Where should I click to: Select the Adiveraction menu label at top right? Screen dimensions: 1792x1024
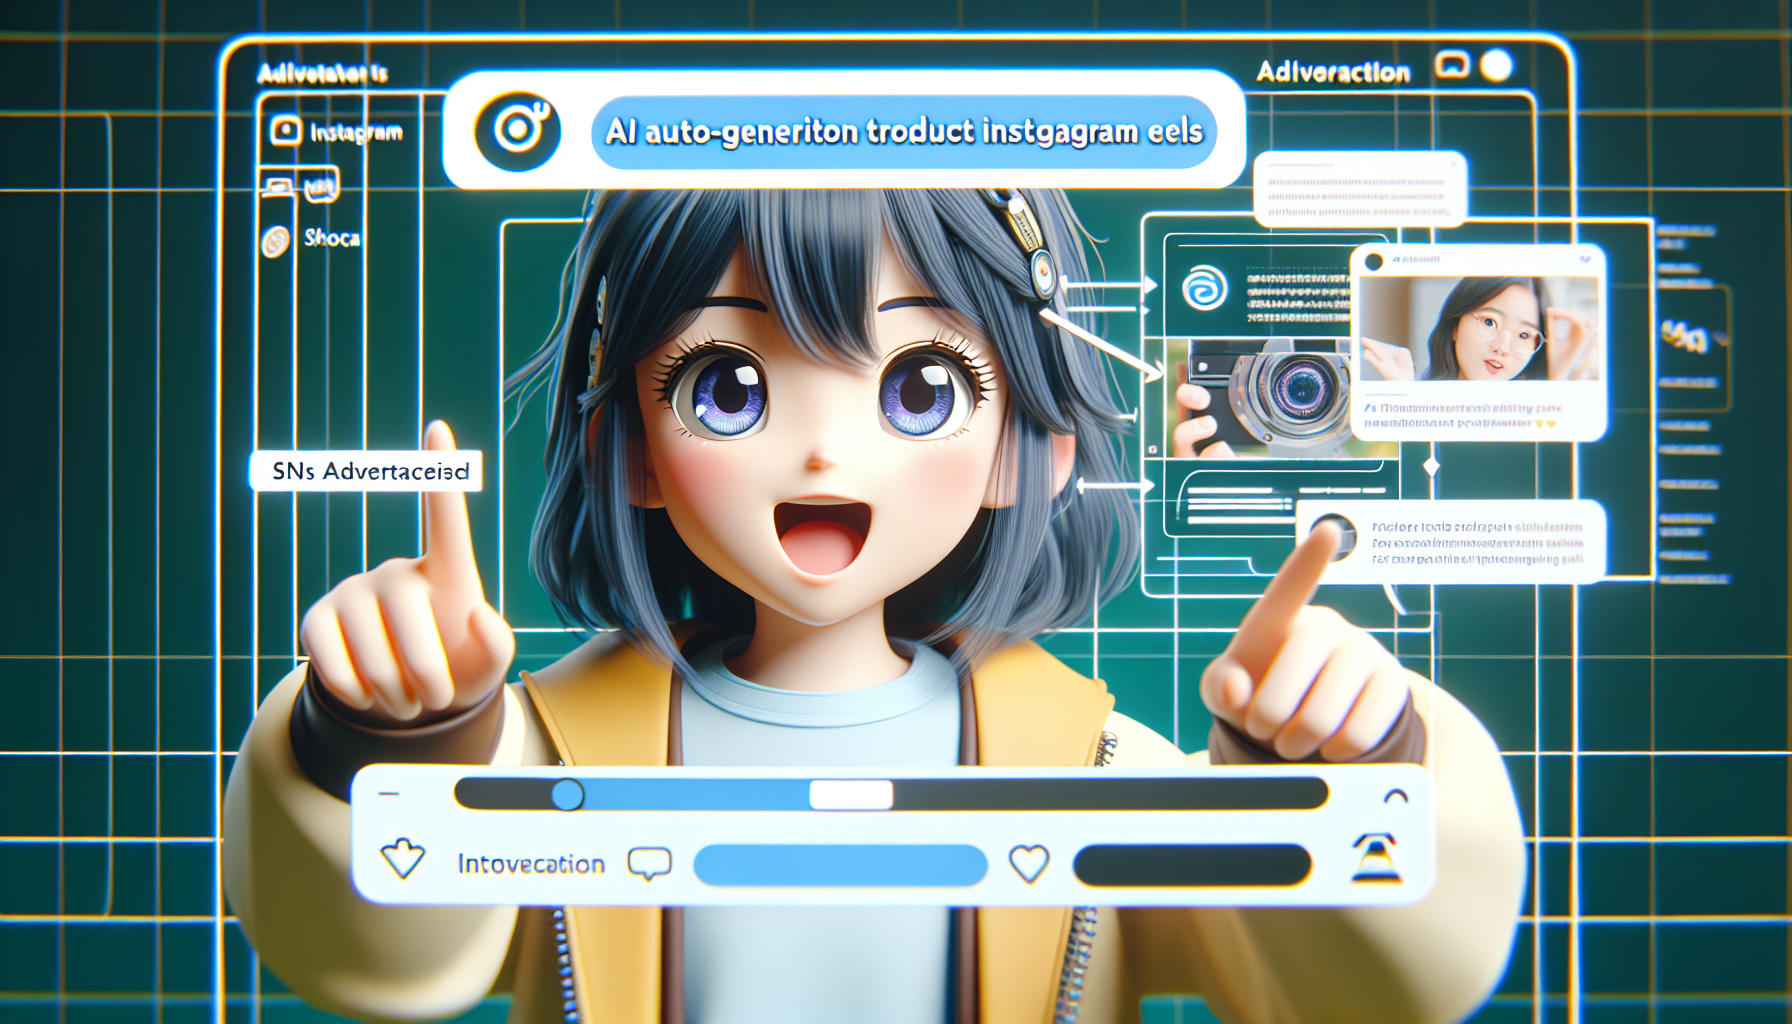point(1335,69)
